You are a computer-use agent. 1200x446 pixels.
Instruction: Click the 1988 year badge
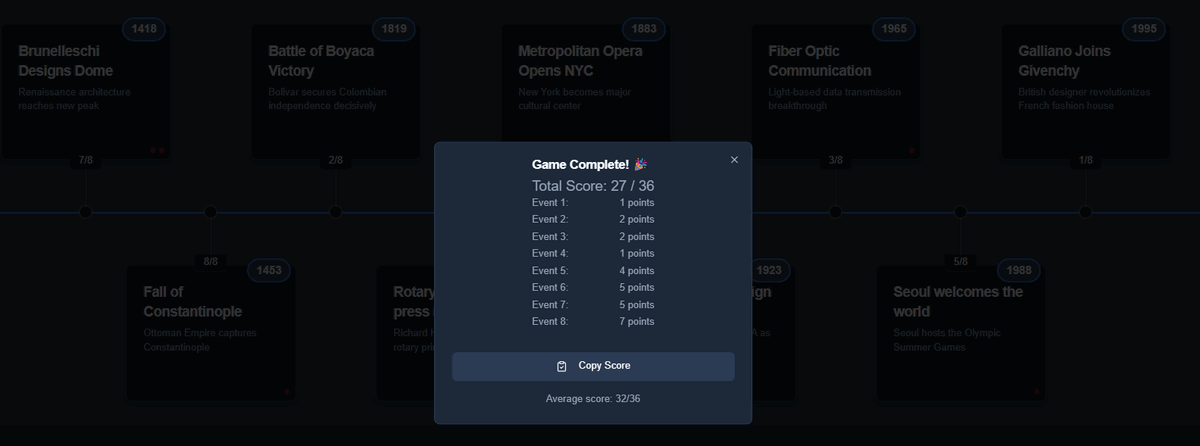click(x=1019, y=270)
